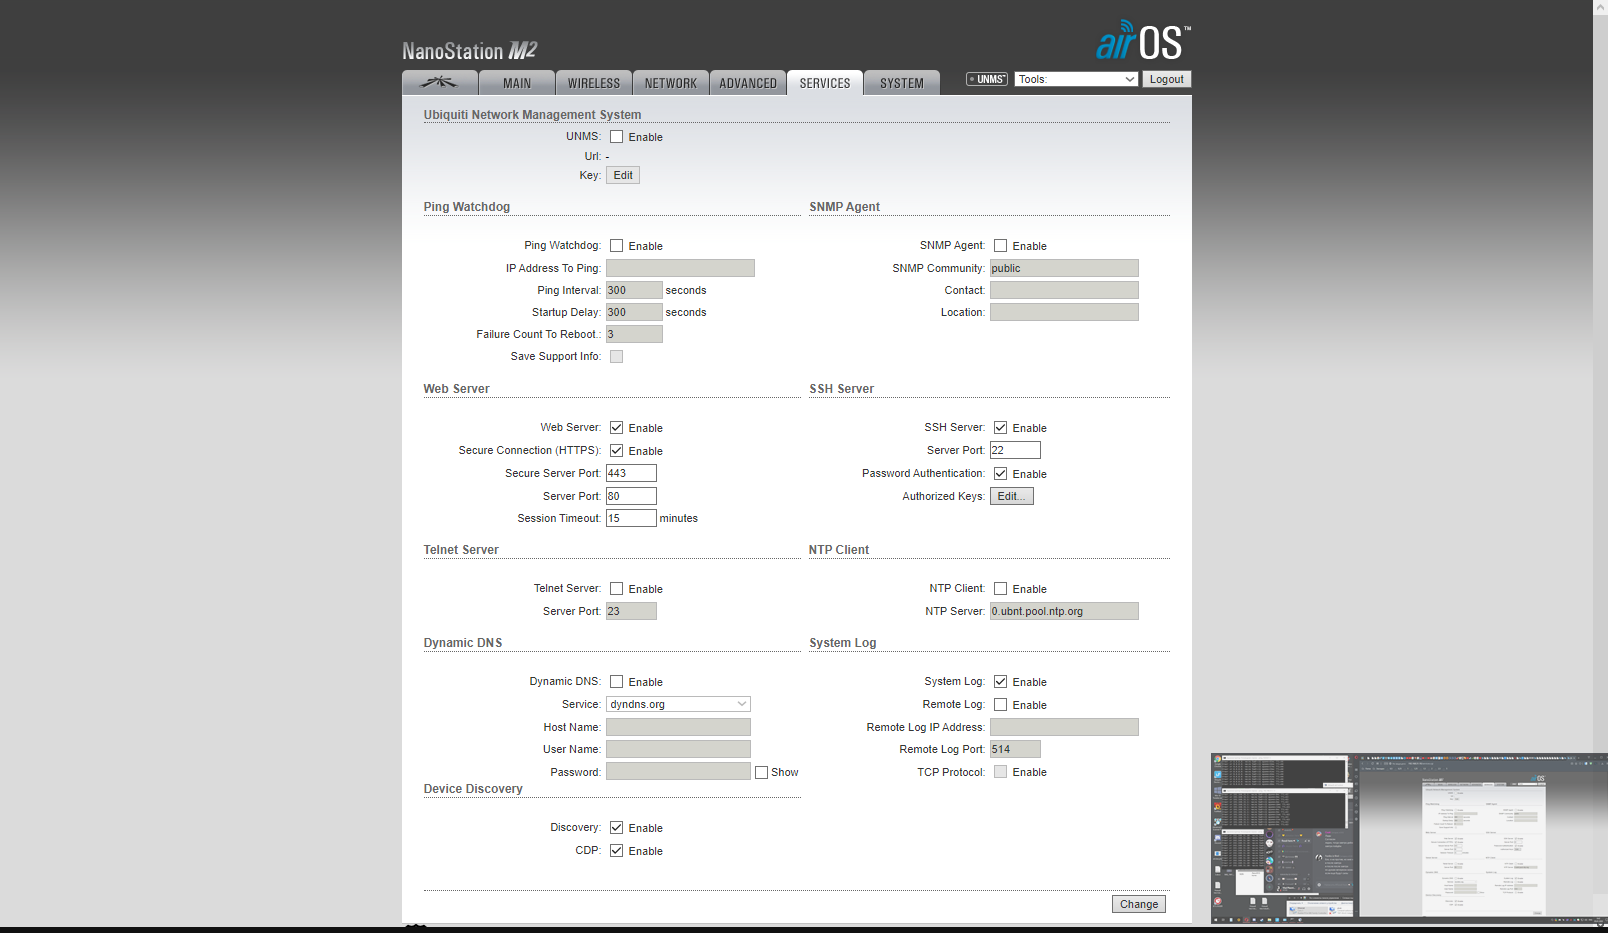Click the Secure Server Port field
Screen dimensions: 1608x933
631,473
